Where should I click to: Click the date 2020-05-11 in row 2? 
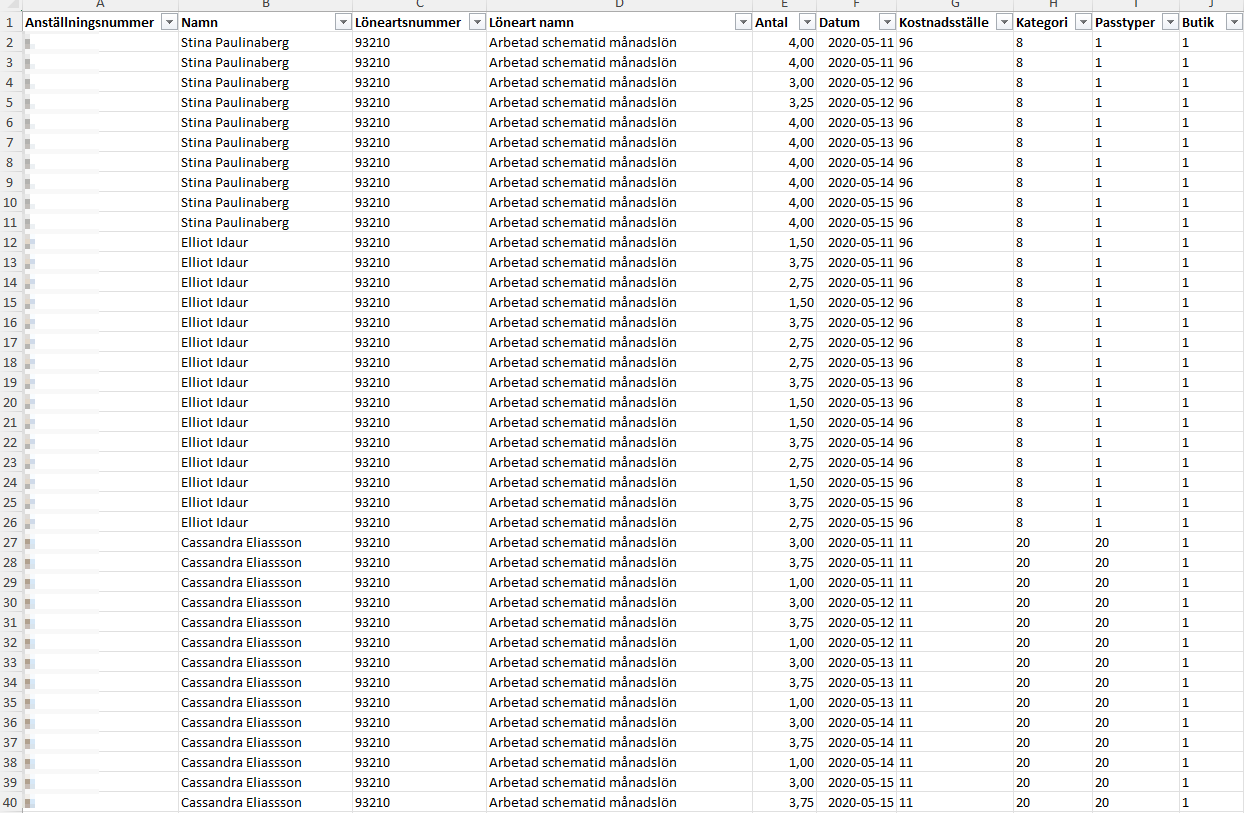pyautogui.click(x=857, y=42)
